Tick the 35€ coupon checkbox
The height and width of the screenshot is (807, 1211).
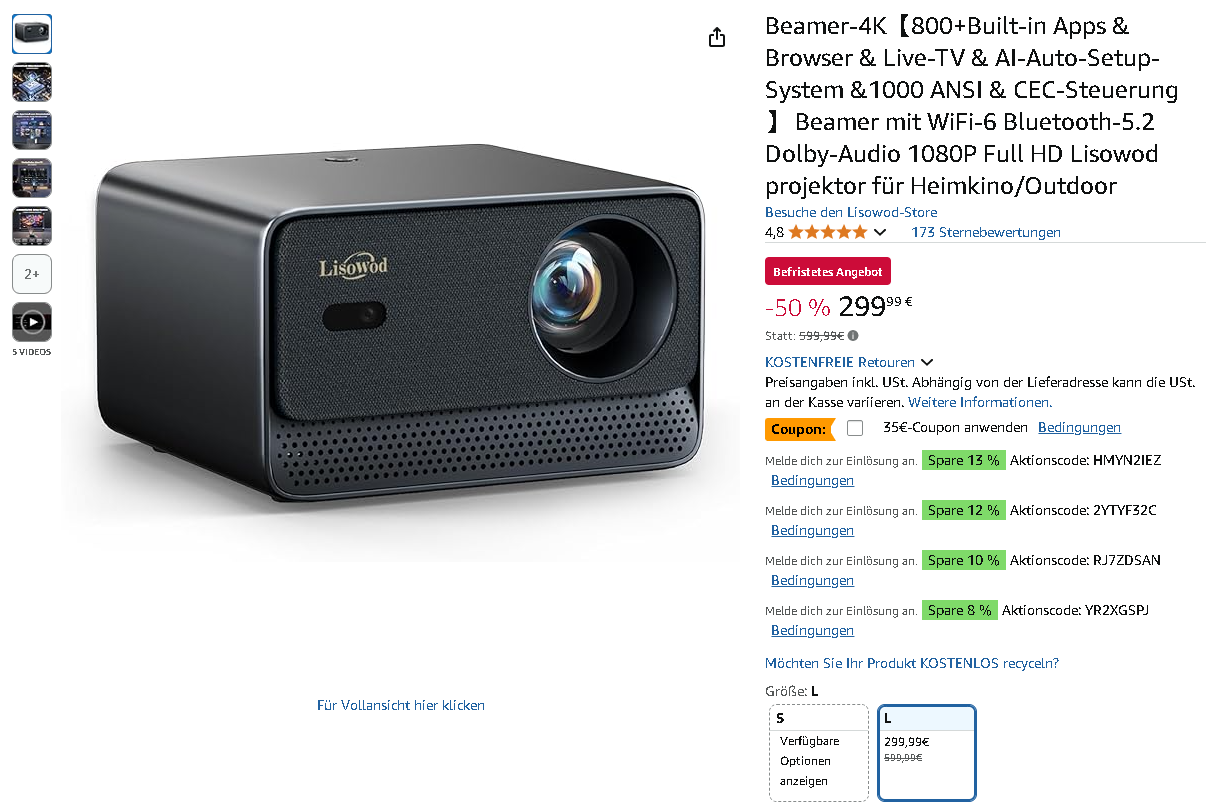click(x=855, y=428)
